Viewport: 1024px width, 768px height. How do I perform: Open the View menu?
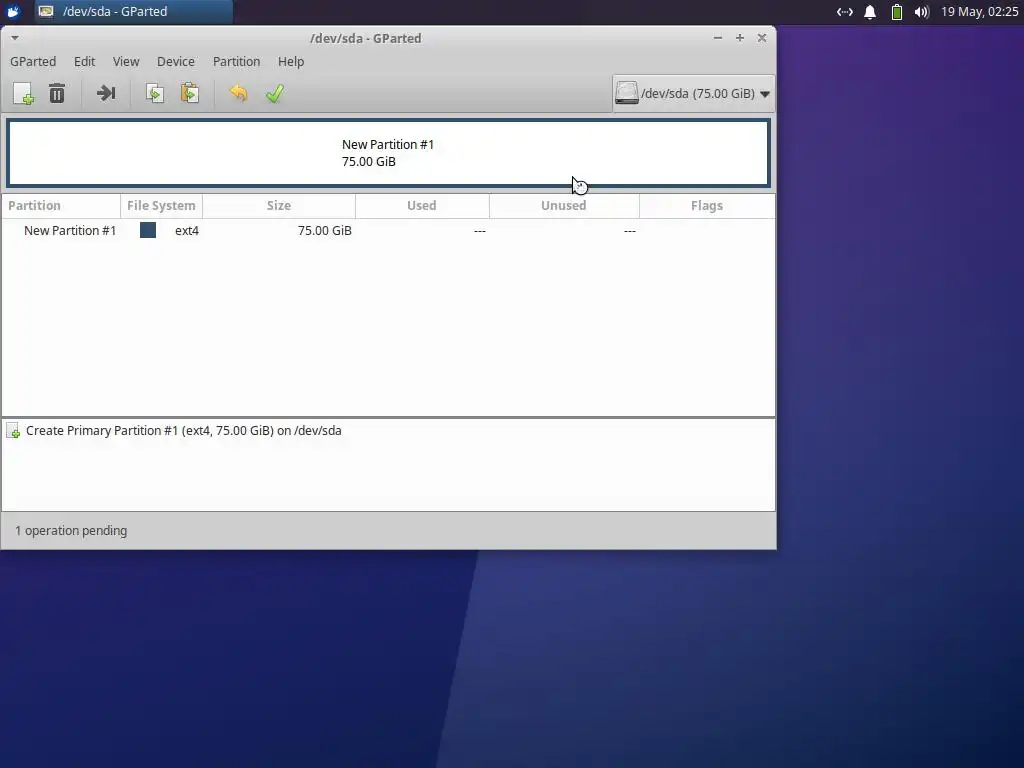(126, 61)
